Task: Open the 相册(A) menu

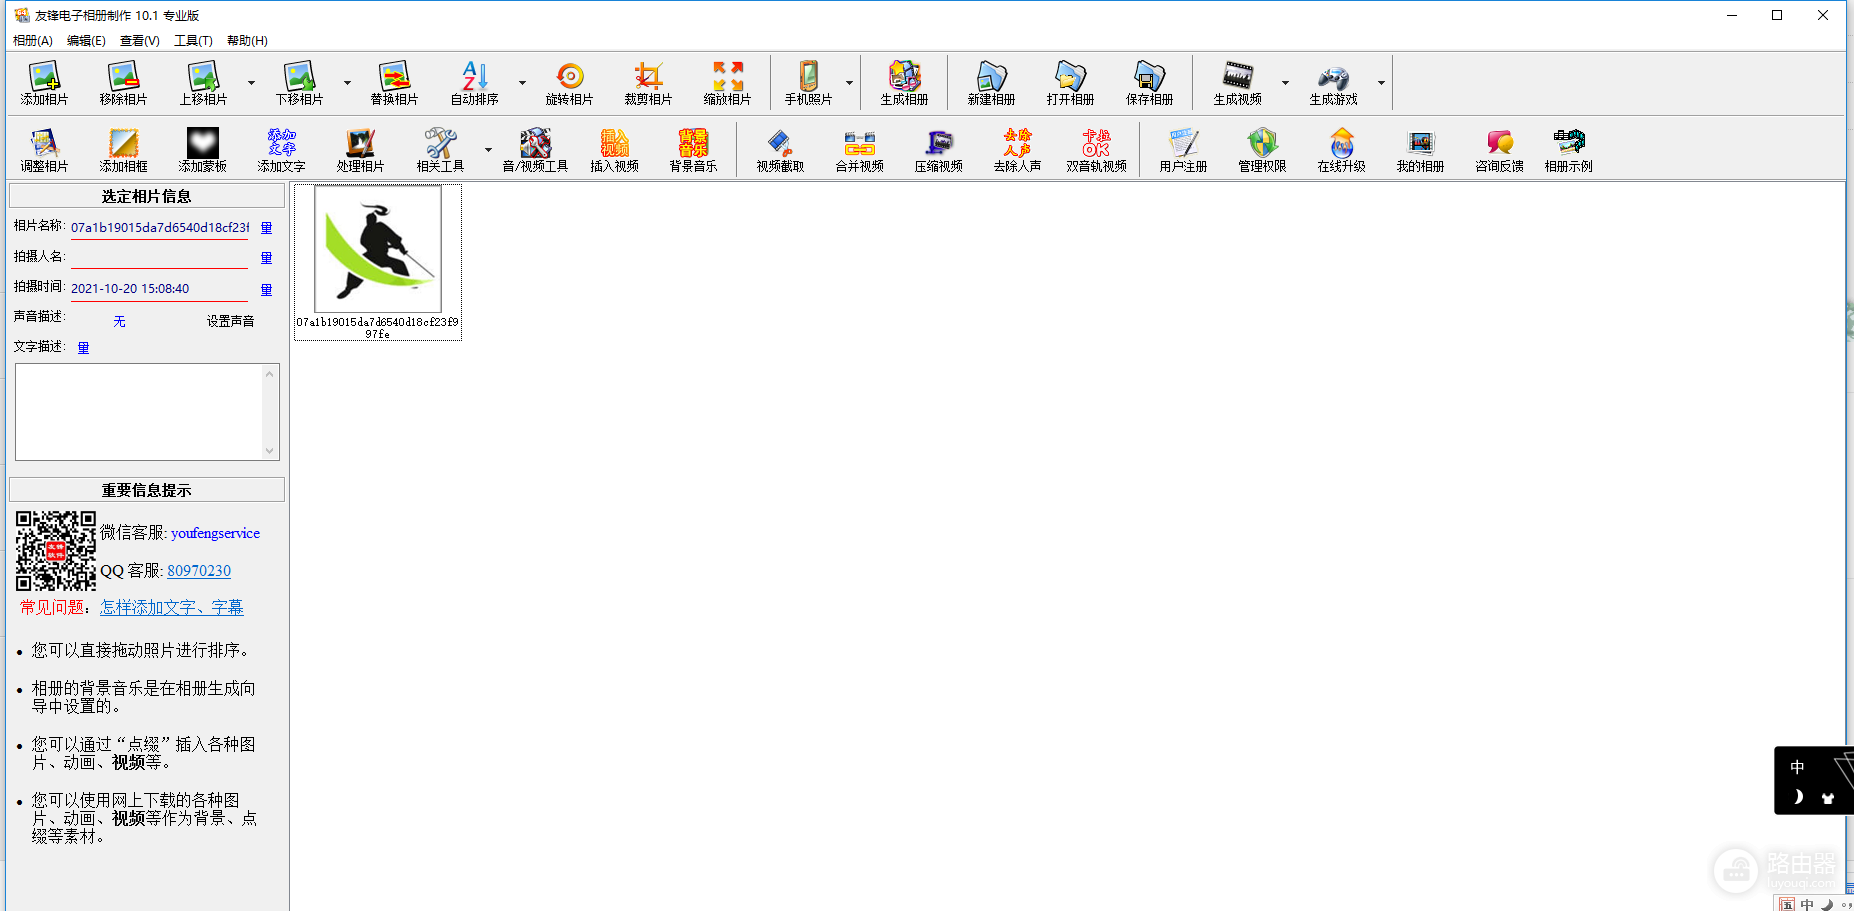Action: coord(33,41)
